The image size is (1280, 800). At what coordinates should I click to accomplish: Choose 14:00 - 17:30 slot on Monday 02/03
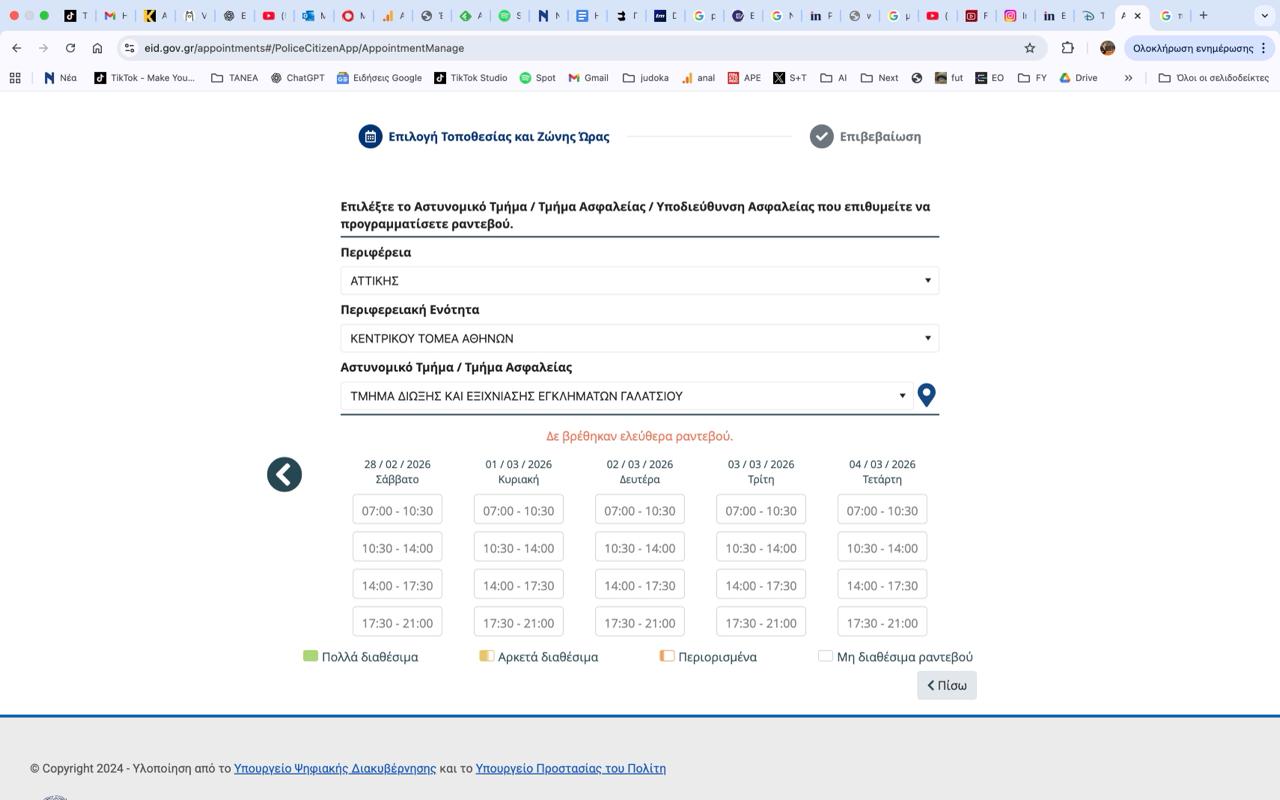[x=639, y=585]
